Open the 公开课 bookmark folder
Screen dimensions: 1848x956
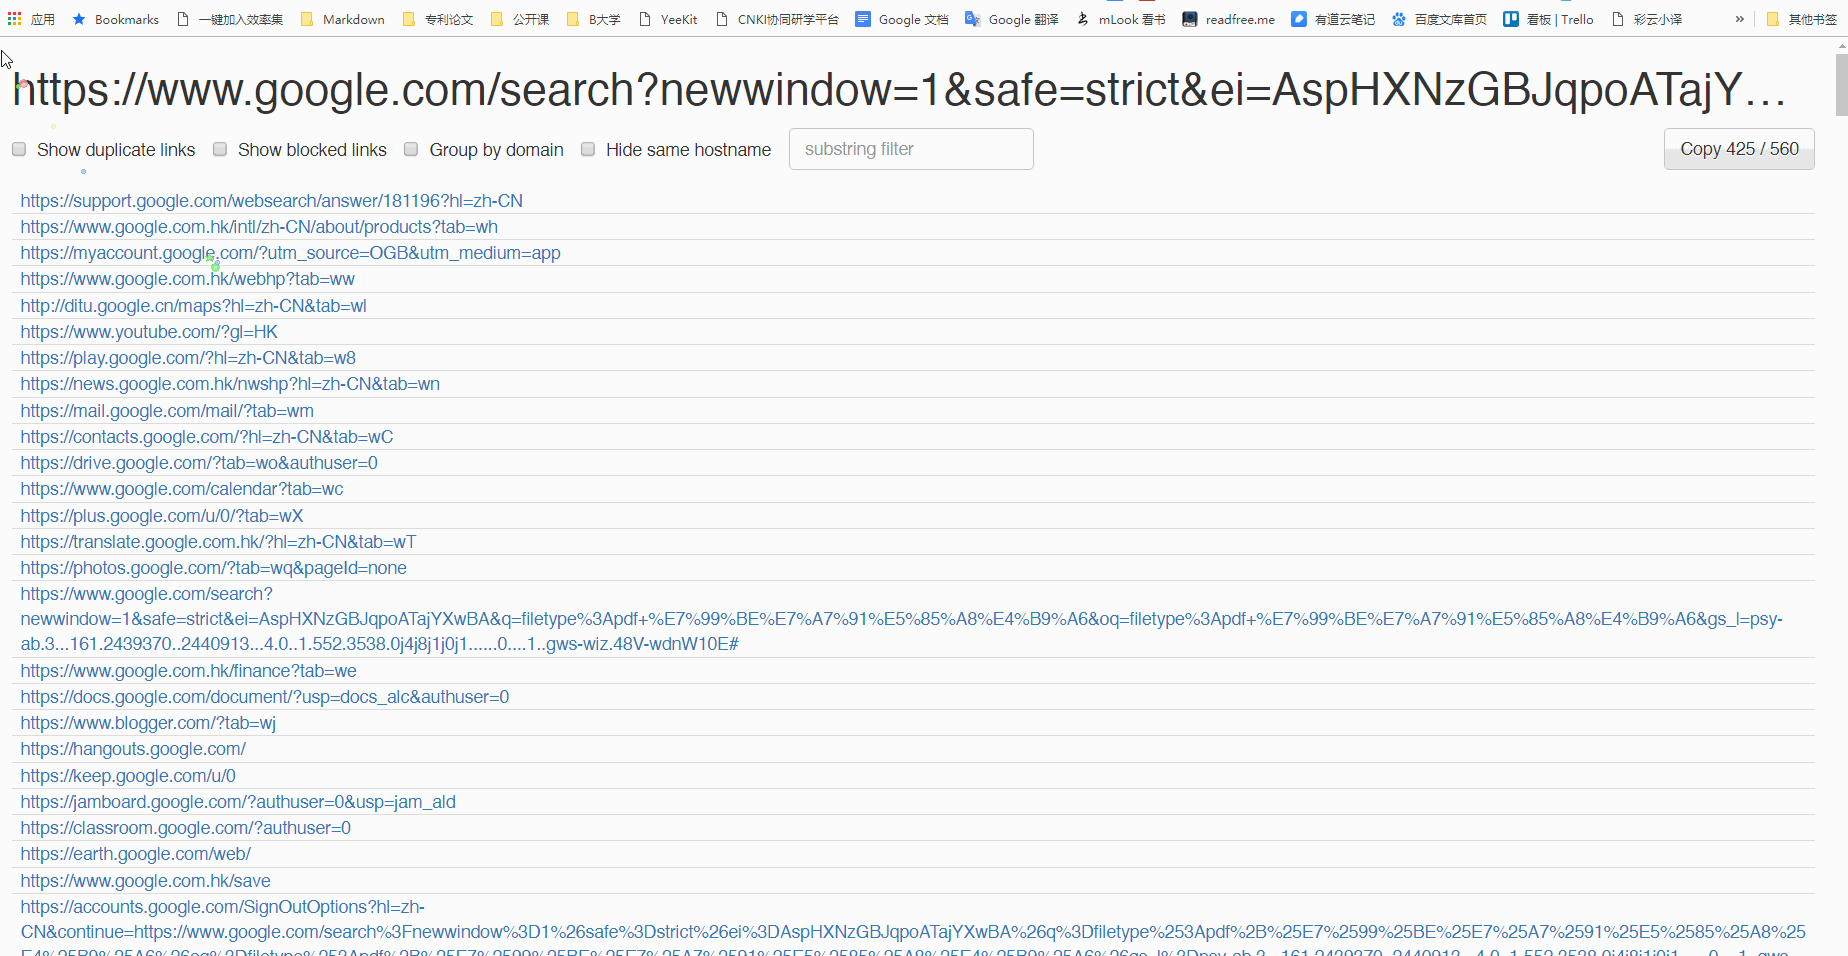click(x=497, y=19)
